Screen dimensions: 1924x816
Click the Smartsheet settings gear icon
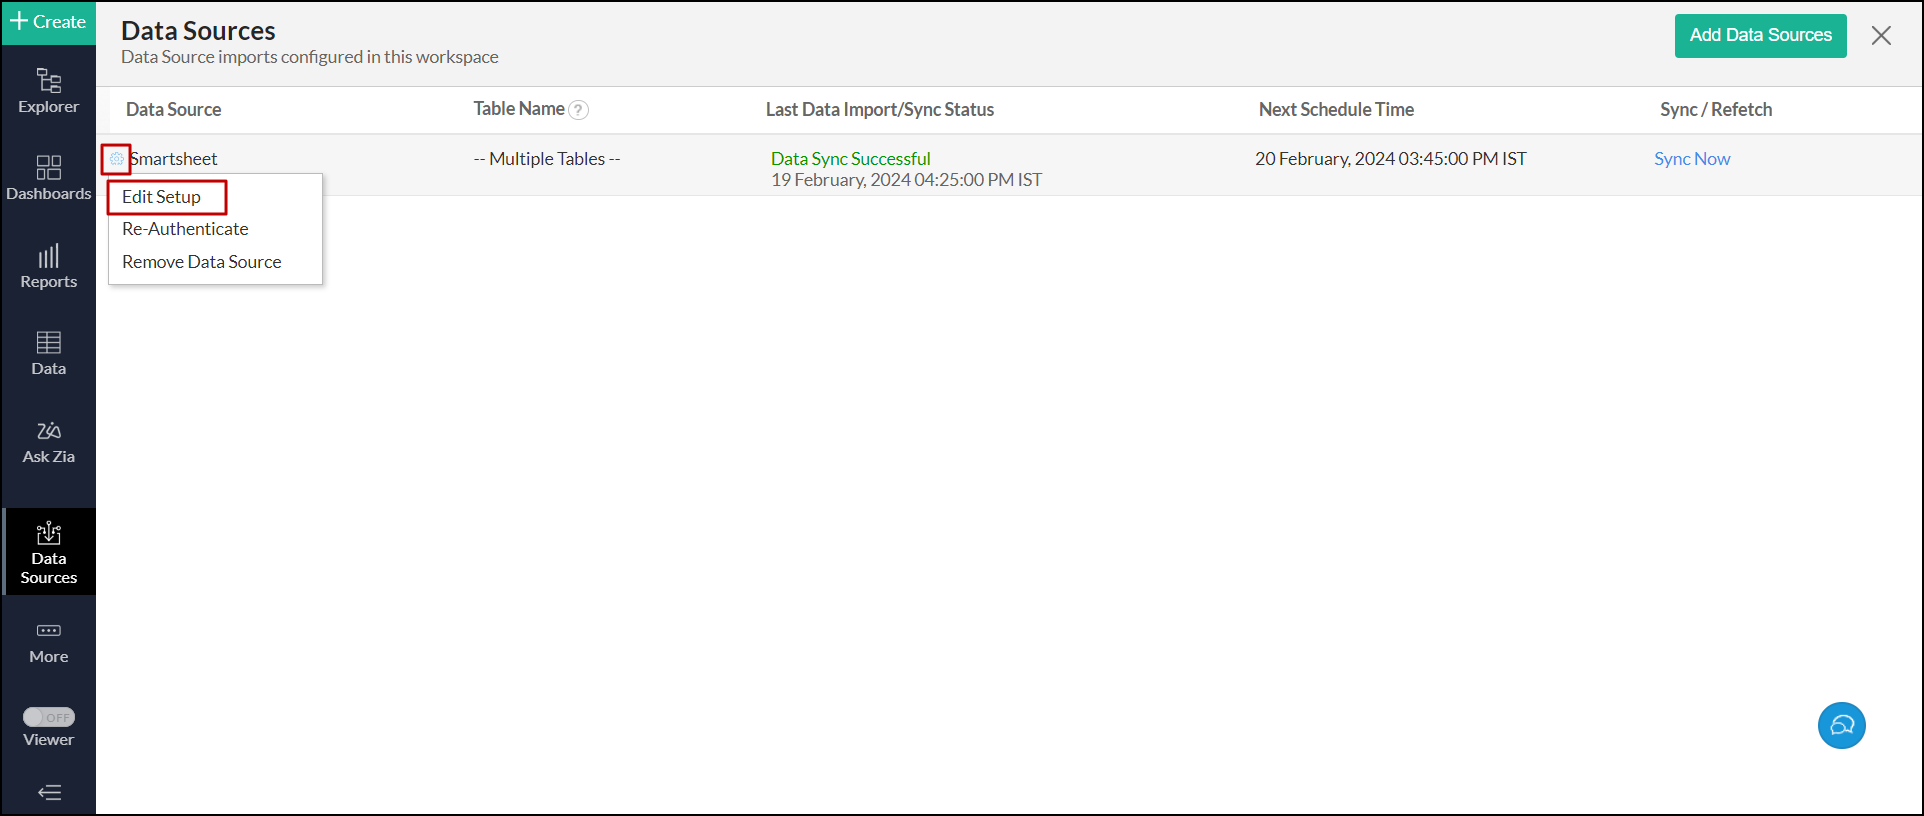[x=117, y=159]
